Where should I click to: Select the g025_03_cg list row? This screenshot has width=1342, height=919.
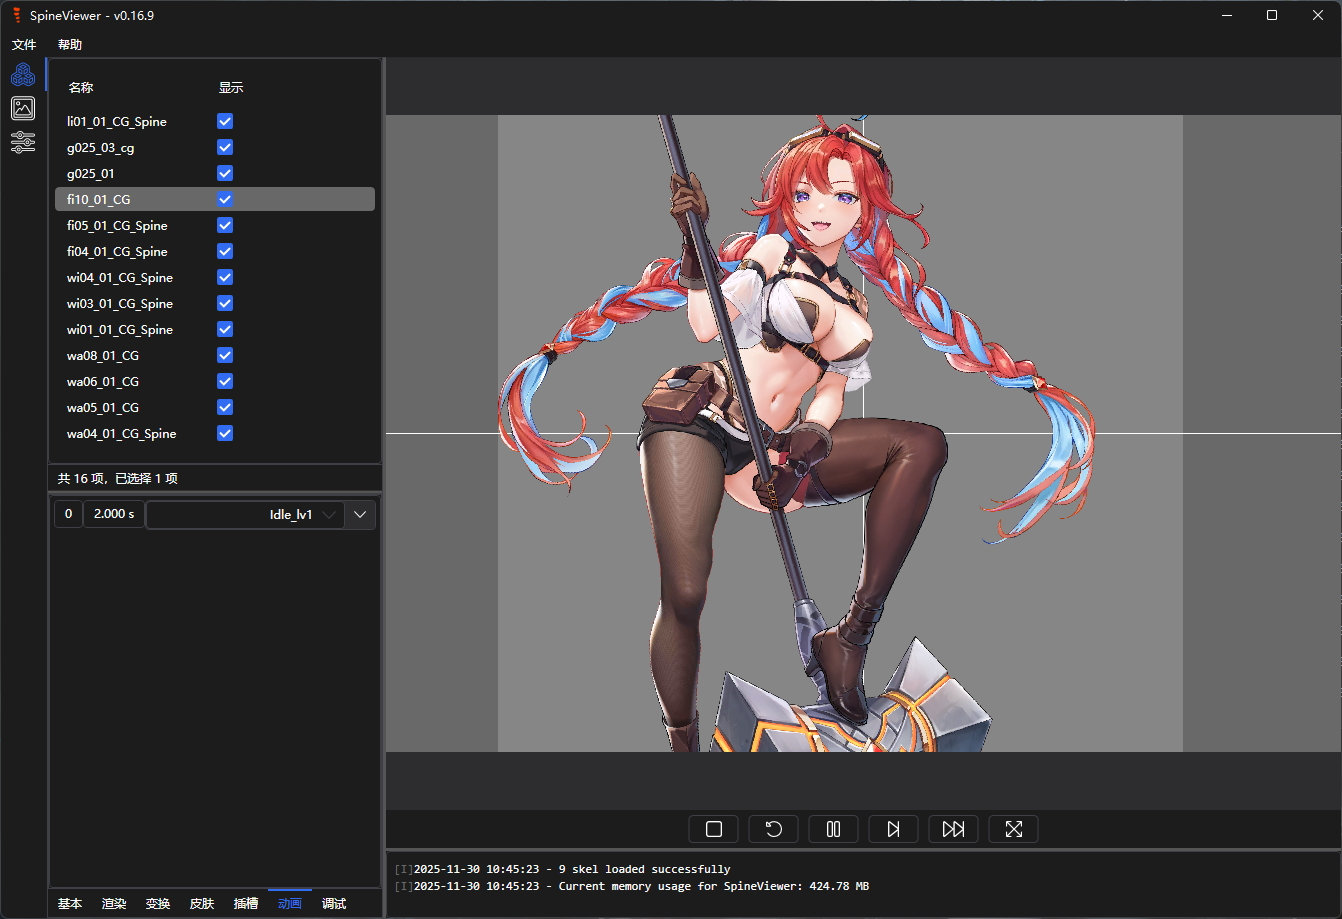(x=215, y=147)
